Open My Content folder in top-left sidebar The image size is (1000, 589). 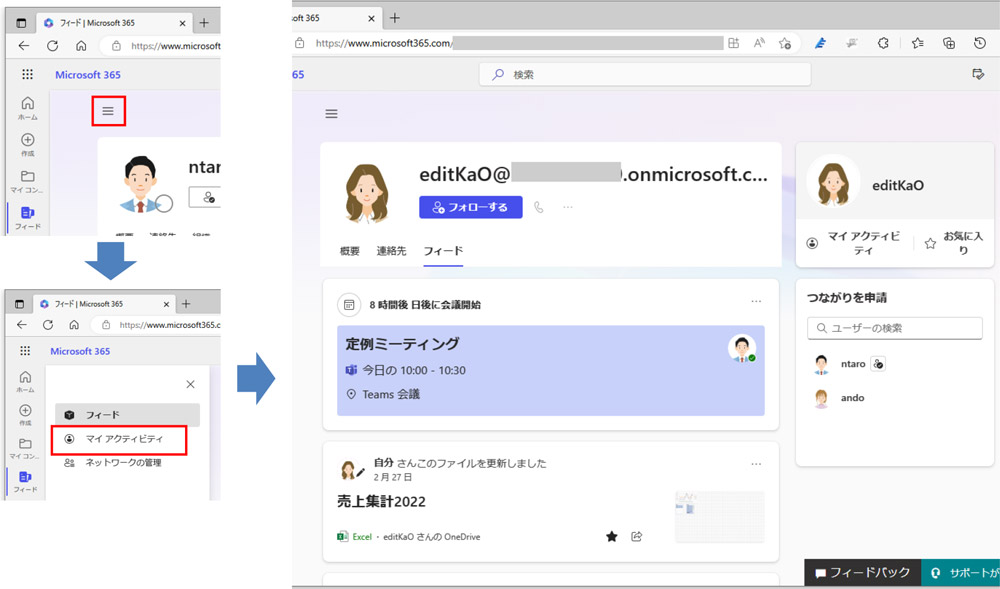(27, 180)
